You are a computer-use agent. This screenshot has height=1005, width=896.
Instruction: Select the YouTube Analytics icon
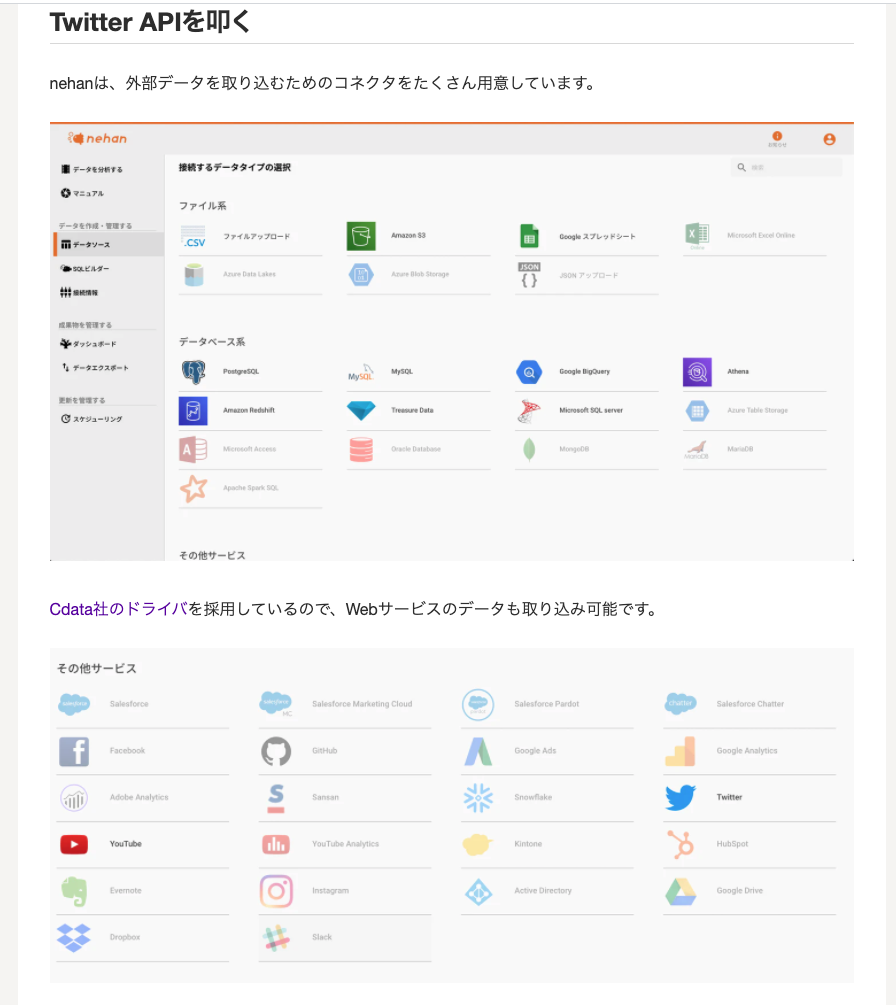coord(276,845)
